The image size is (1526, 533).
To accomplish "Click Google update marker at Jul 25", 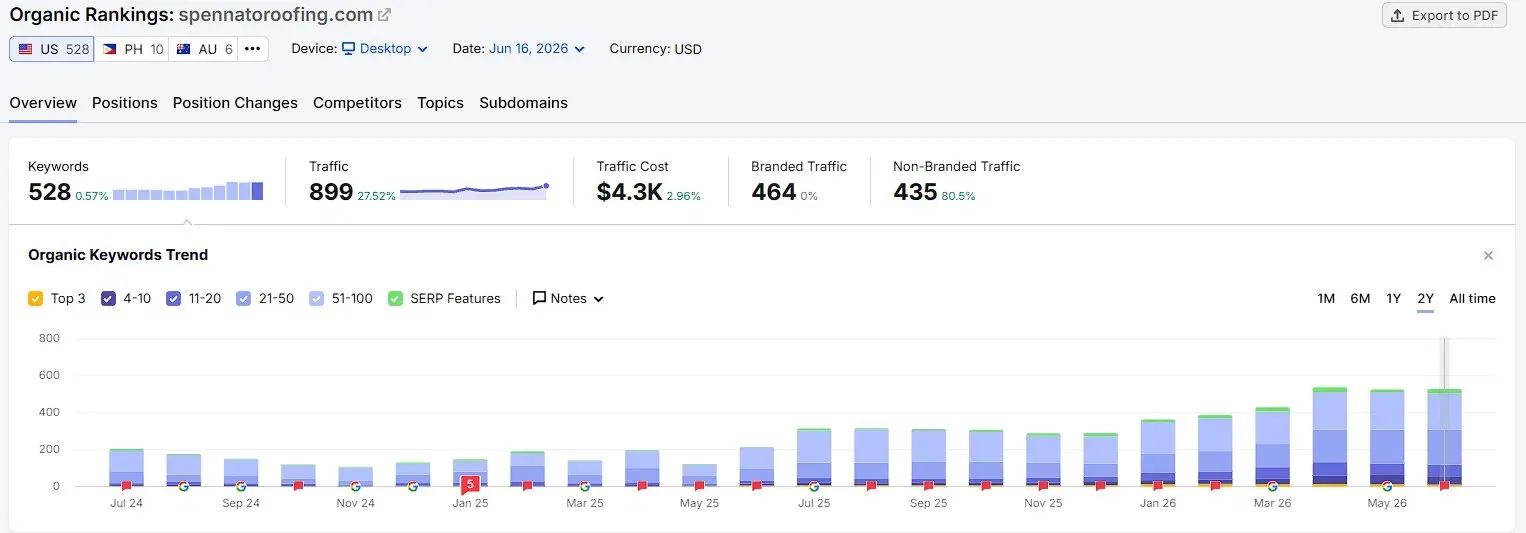I will tap(814, 486).
